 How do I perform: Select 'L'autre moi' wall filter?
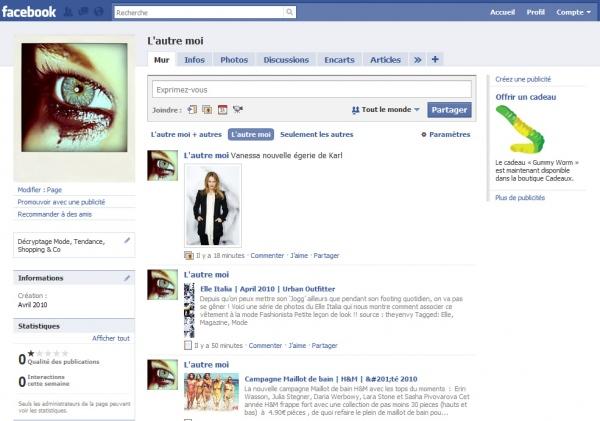[251, 134]
